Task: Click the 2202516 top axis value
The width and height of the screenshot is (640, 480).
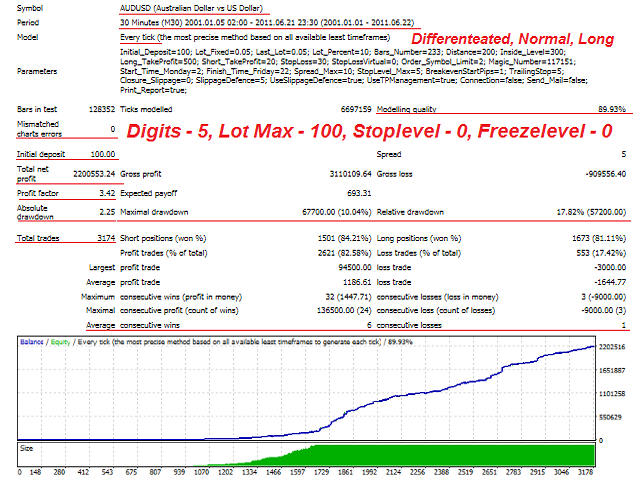Action: 612,347
